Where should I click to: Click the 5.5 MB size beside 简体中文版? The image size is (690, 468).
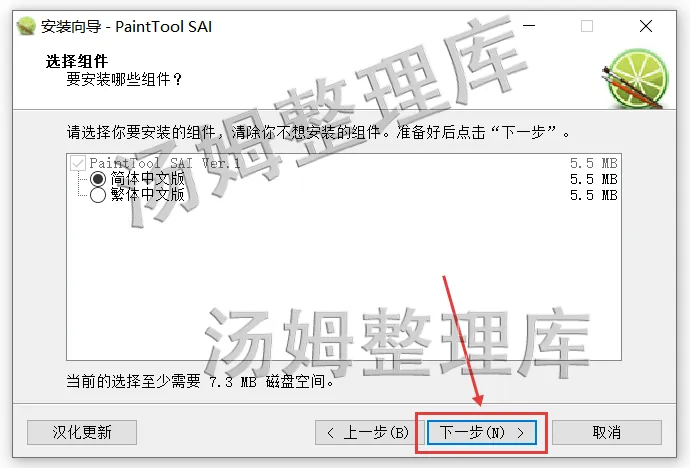(x=594, y=179)
